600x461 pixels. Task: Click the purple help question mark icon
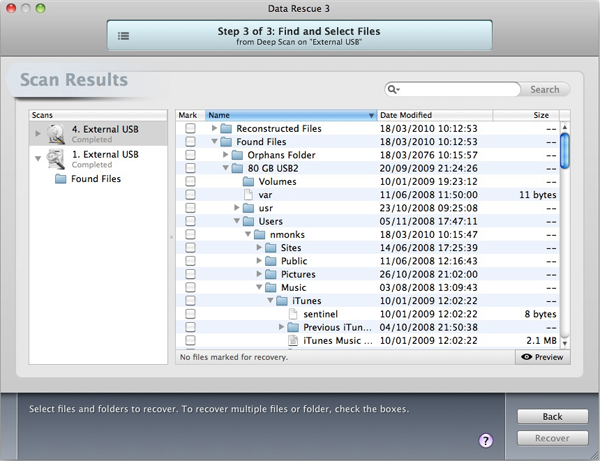click(x=487, y=440)
